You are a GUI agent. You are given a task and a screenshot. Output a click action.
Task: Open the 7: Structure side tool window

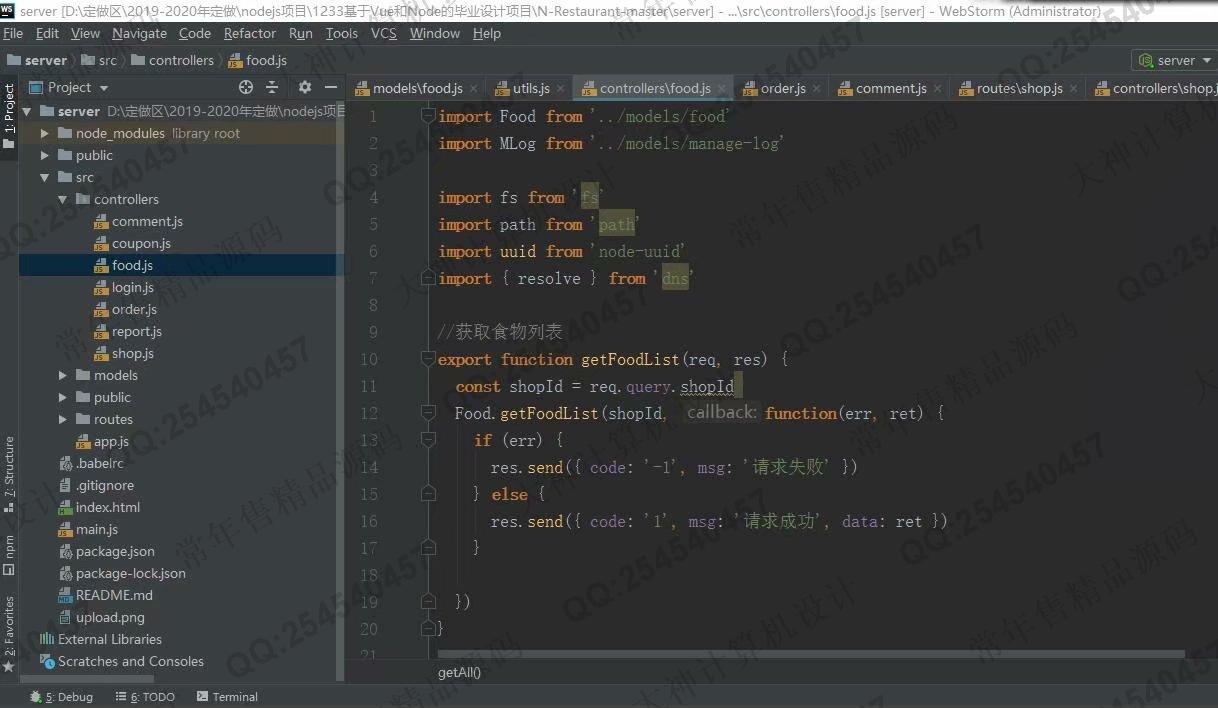(9, 473)
